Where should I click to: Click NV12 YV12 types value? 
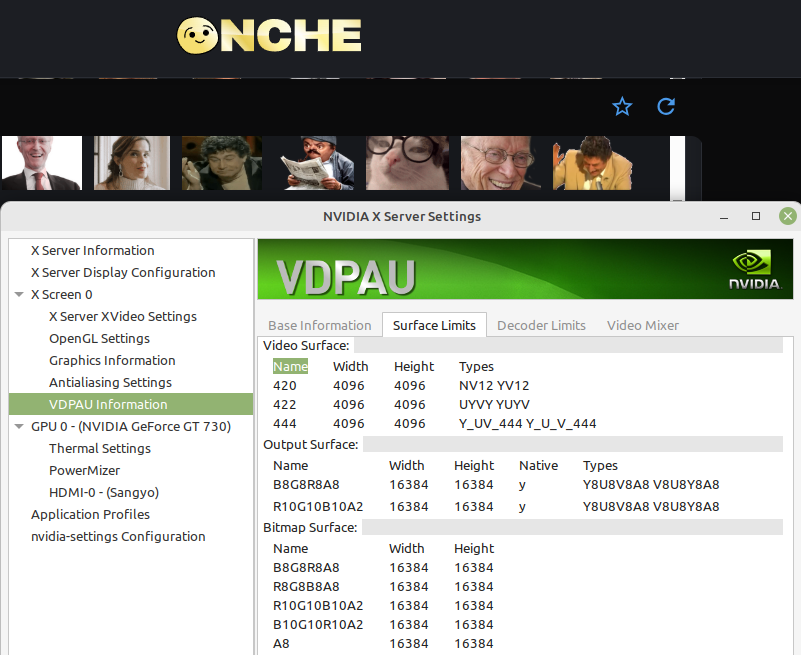pos(494,385)
